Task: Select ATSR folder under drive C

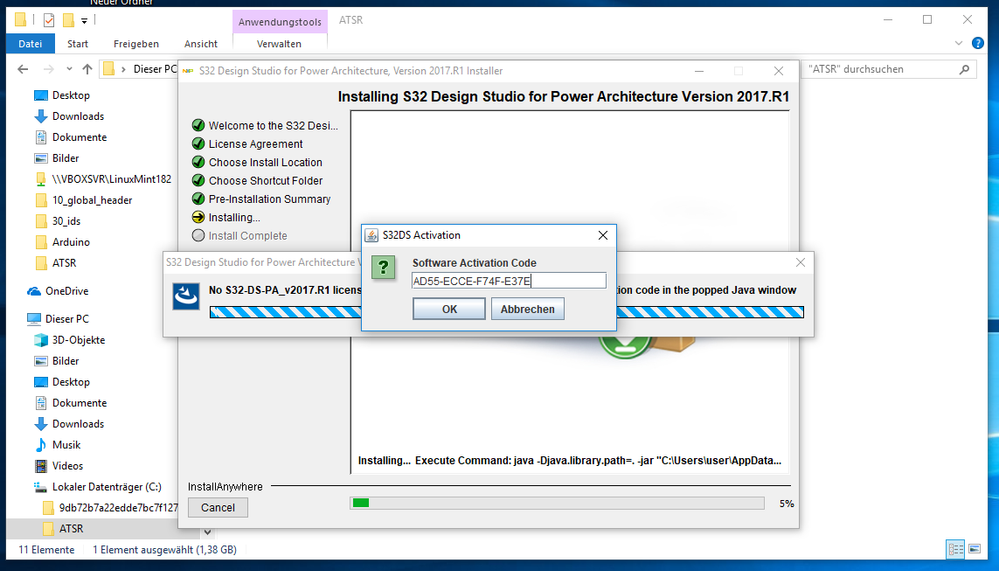Action: click(x=71, y=528)
